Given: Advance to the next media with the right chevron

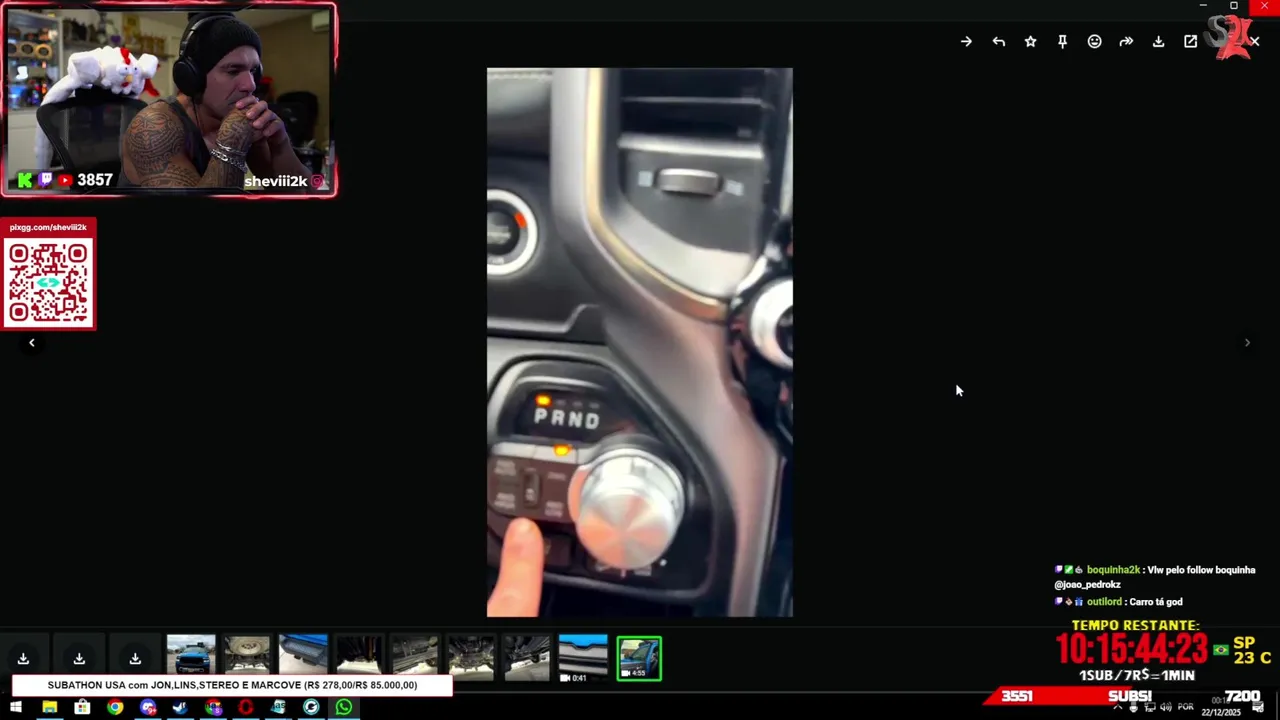Looking at the screenshot, I should [x=1247, y=343].
